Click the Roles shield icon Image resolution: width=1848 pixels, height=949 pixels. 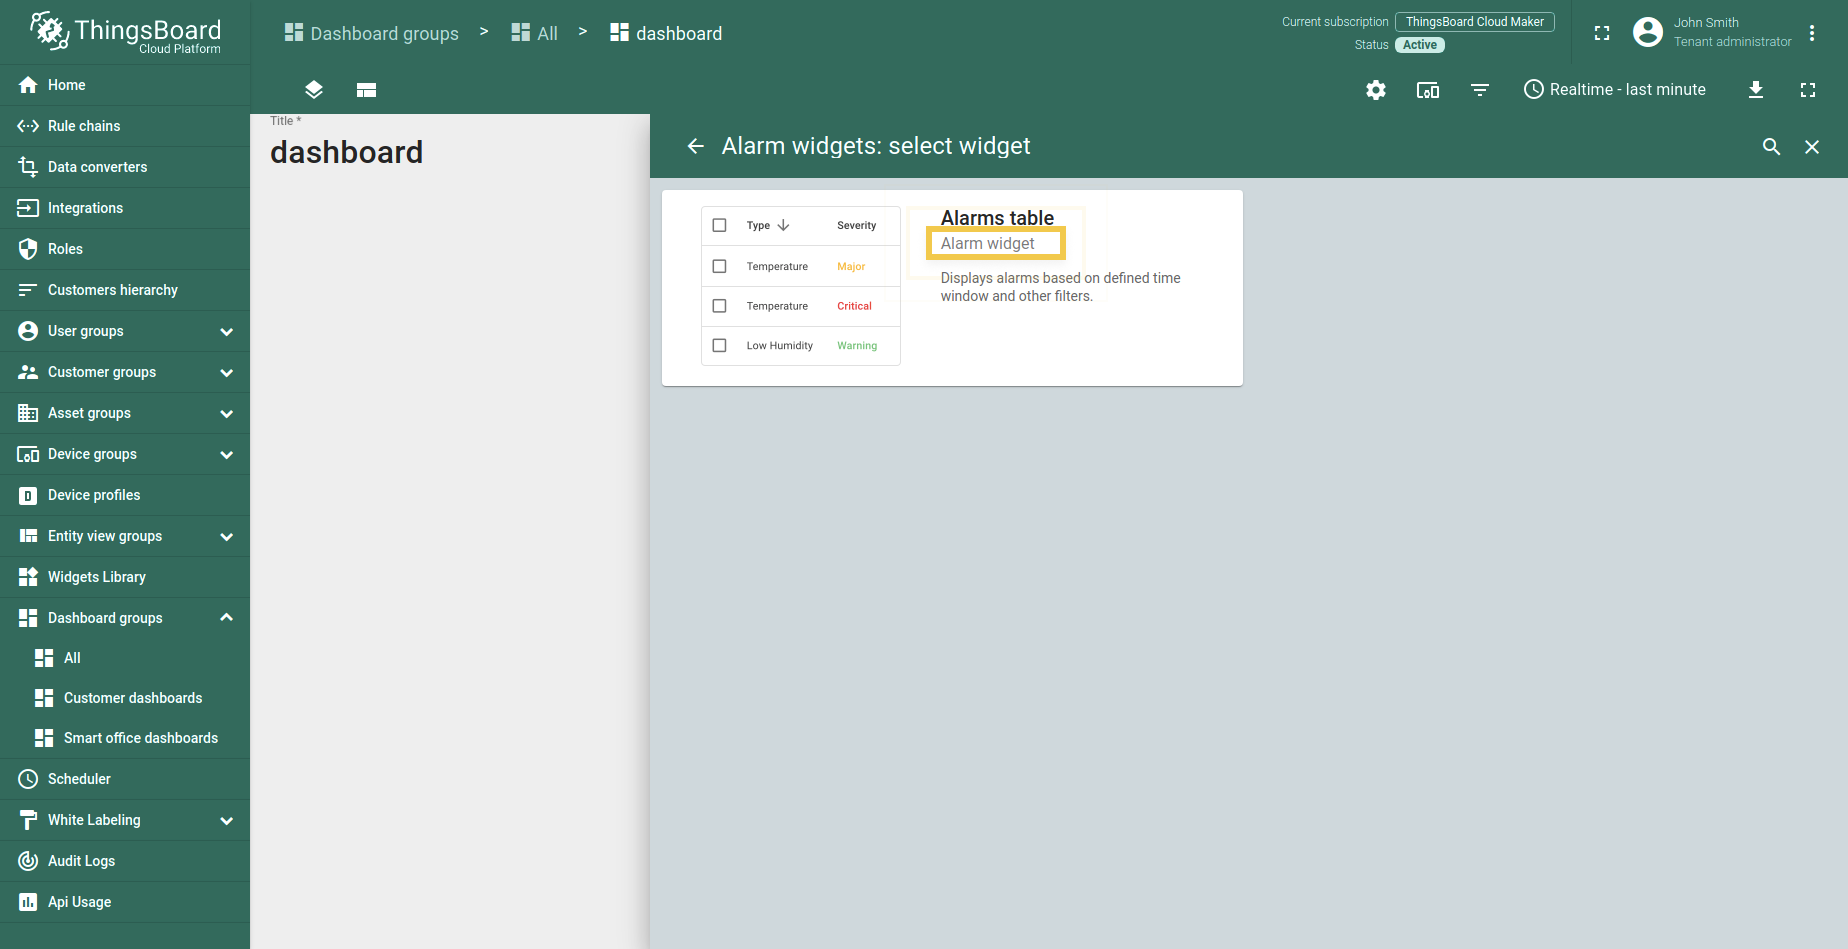point(28,249)
